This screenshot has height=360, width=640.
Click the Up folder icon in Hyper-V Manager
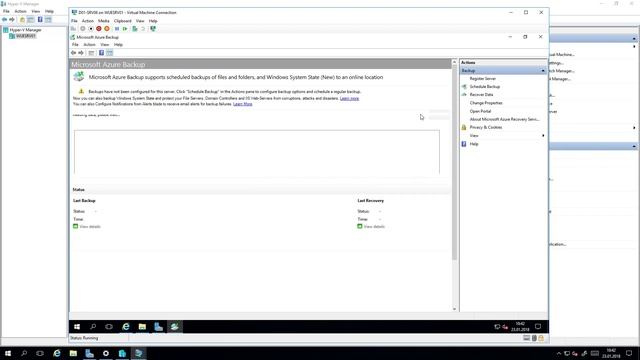click(x=22, y=19)
